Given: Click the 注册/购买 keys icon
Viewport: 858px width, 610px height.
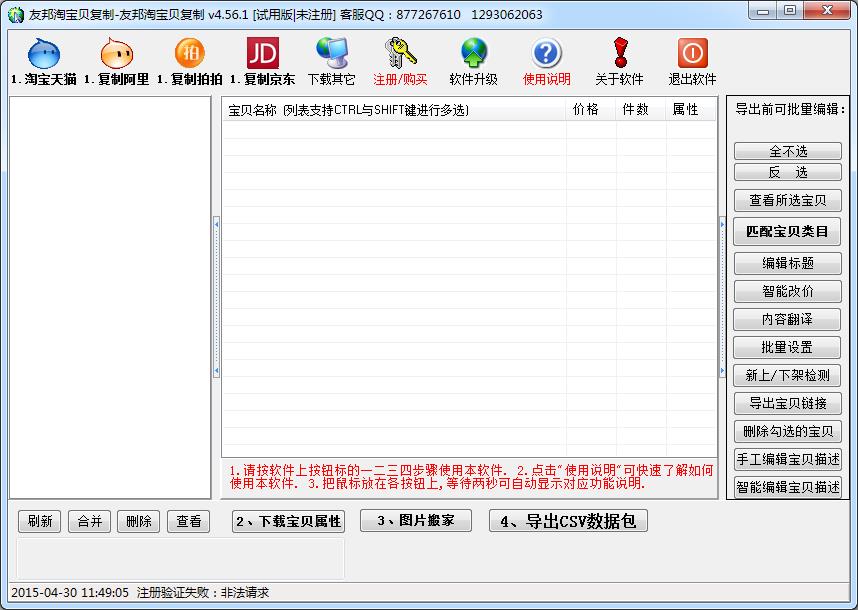Looking at the screenshot, I should (400, 54).
